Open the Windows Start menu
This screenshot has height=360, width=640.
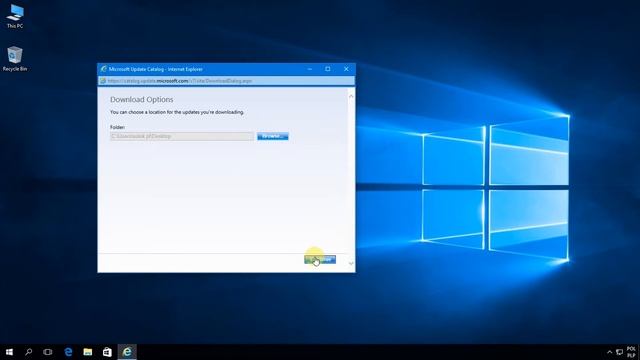point(9,352)
